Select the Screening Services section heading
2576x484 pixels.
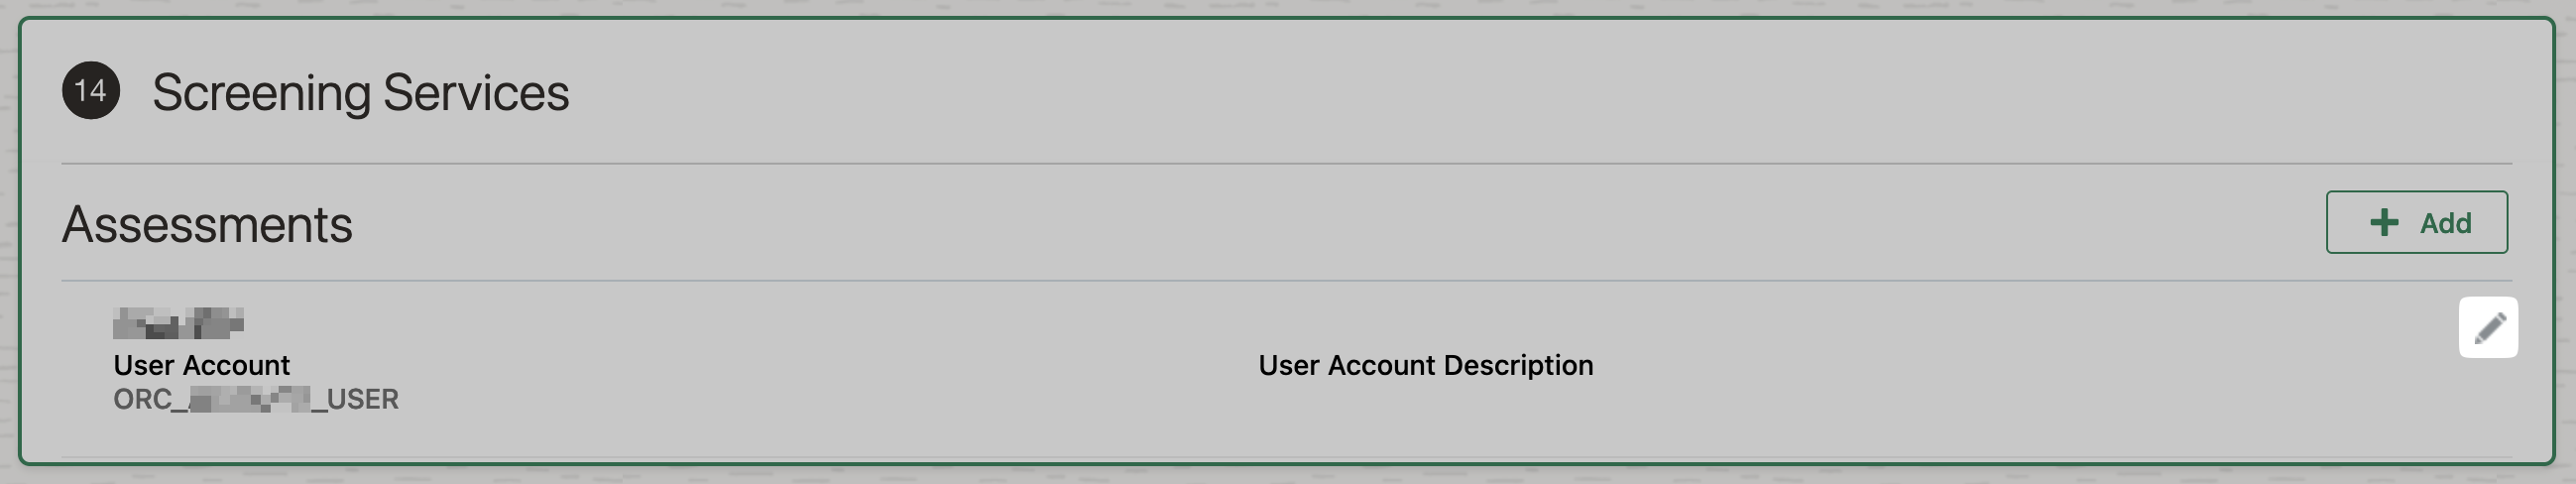coord(360,93)
